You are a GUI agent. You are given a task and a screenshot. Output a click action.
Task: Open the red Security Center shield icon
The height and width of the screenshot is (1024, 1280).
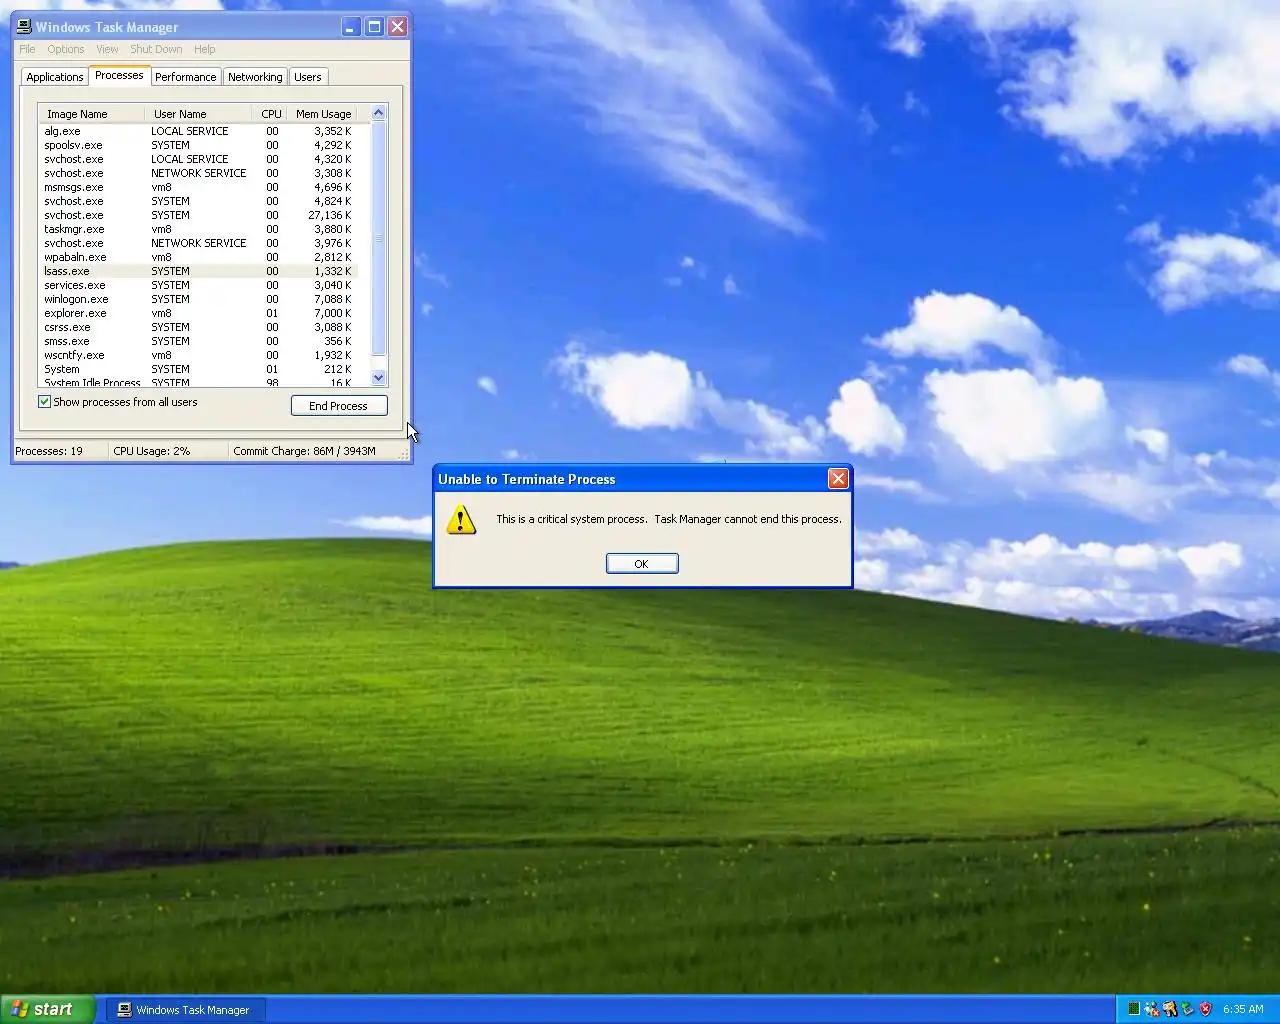[x=1206, y=1009]
